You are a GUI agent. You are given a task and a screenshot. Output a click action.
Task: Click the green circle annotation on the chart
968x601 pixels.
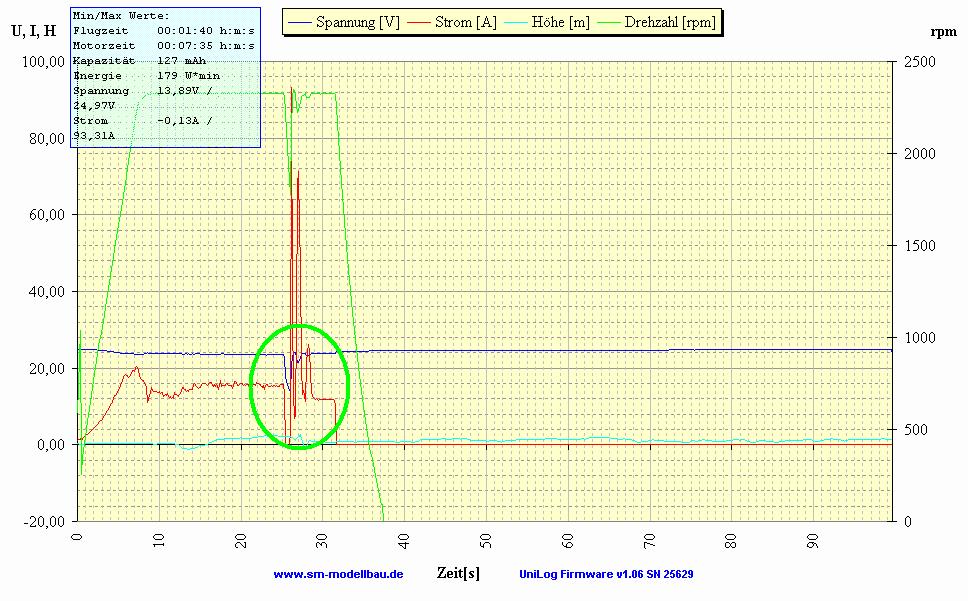coord(299,387)
